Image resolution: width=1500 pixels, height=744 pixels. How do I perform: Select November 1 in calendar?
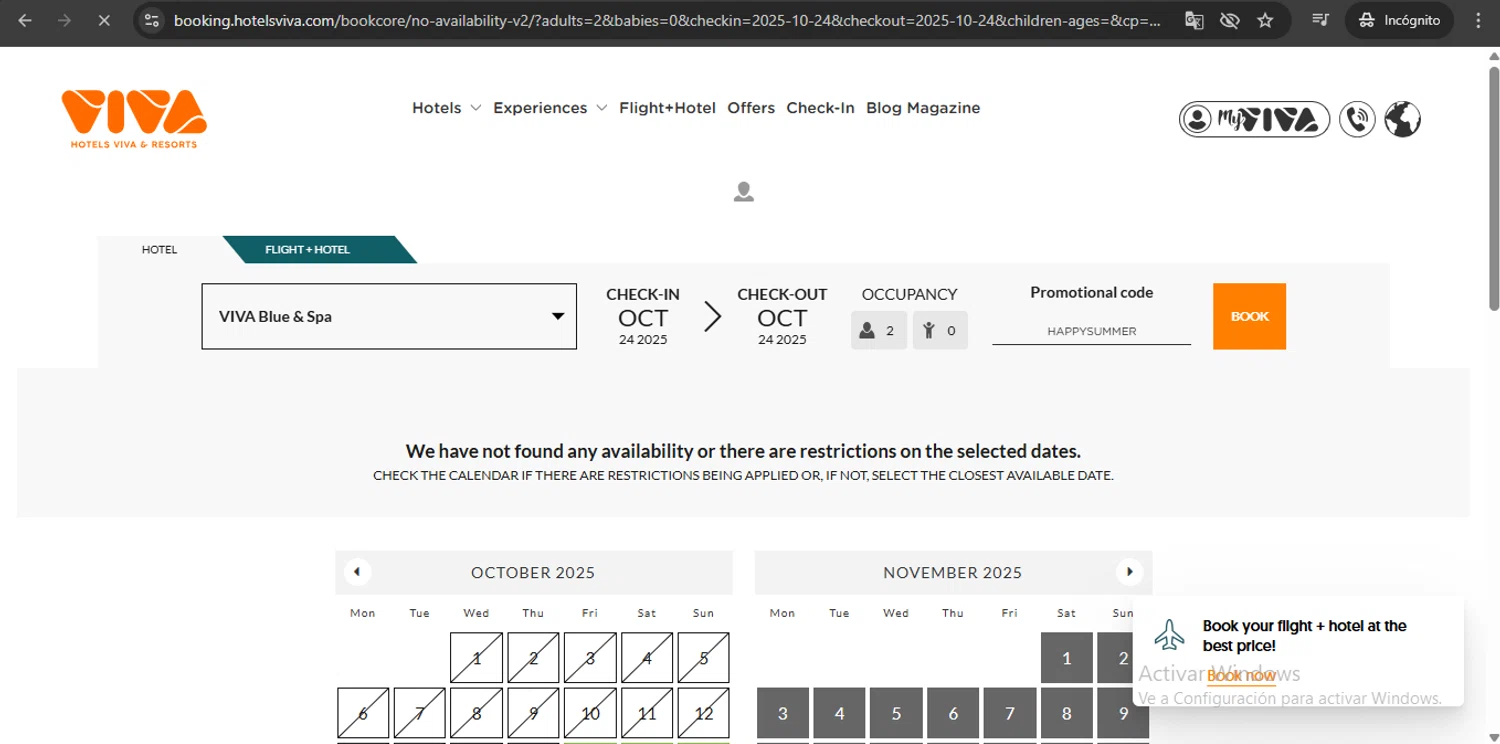click(1066, 658)
